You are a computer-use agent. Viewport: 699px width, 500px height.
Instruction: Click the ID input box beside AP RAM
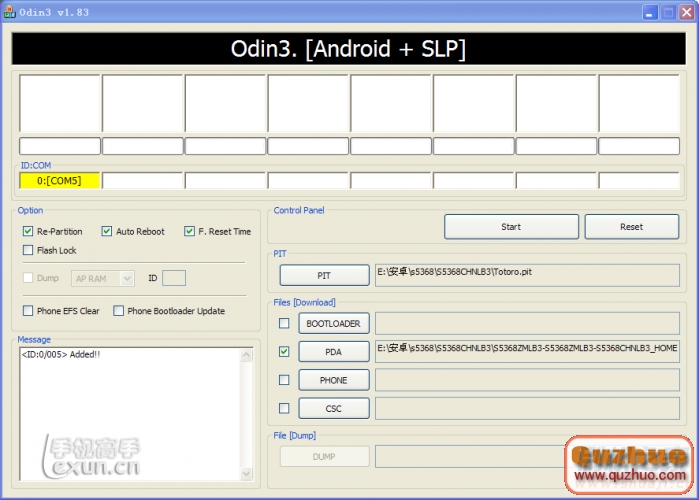(174, 278)
